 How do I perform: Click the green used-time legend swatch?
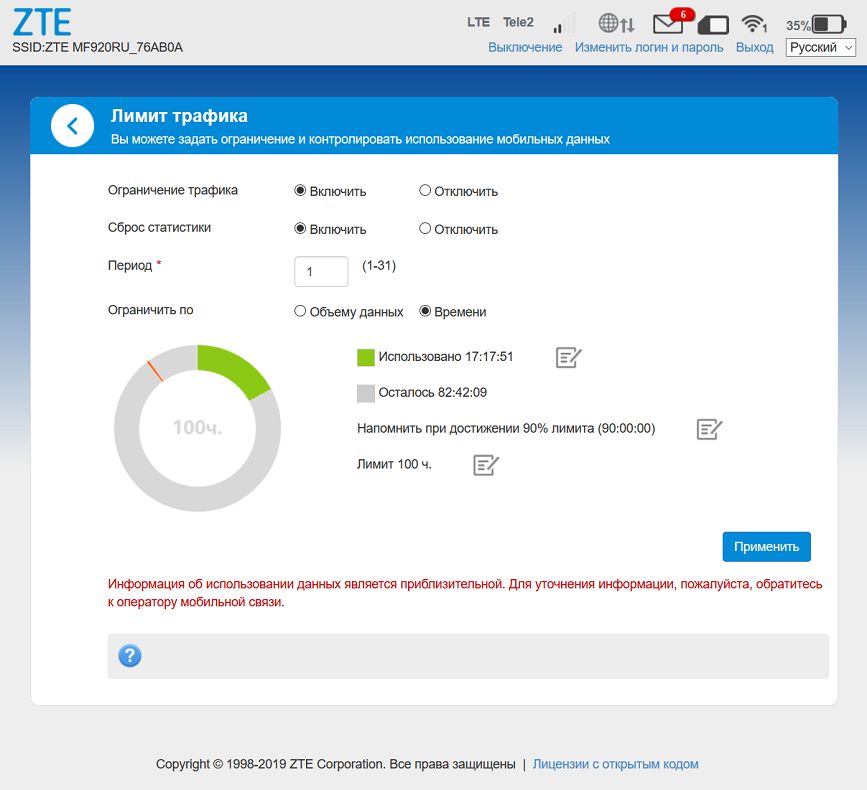(x=366, y=357)
